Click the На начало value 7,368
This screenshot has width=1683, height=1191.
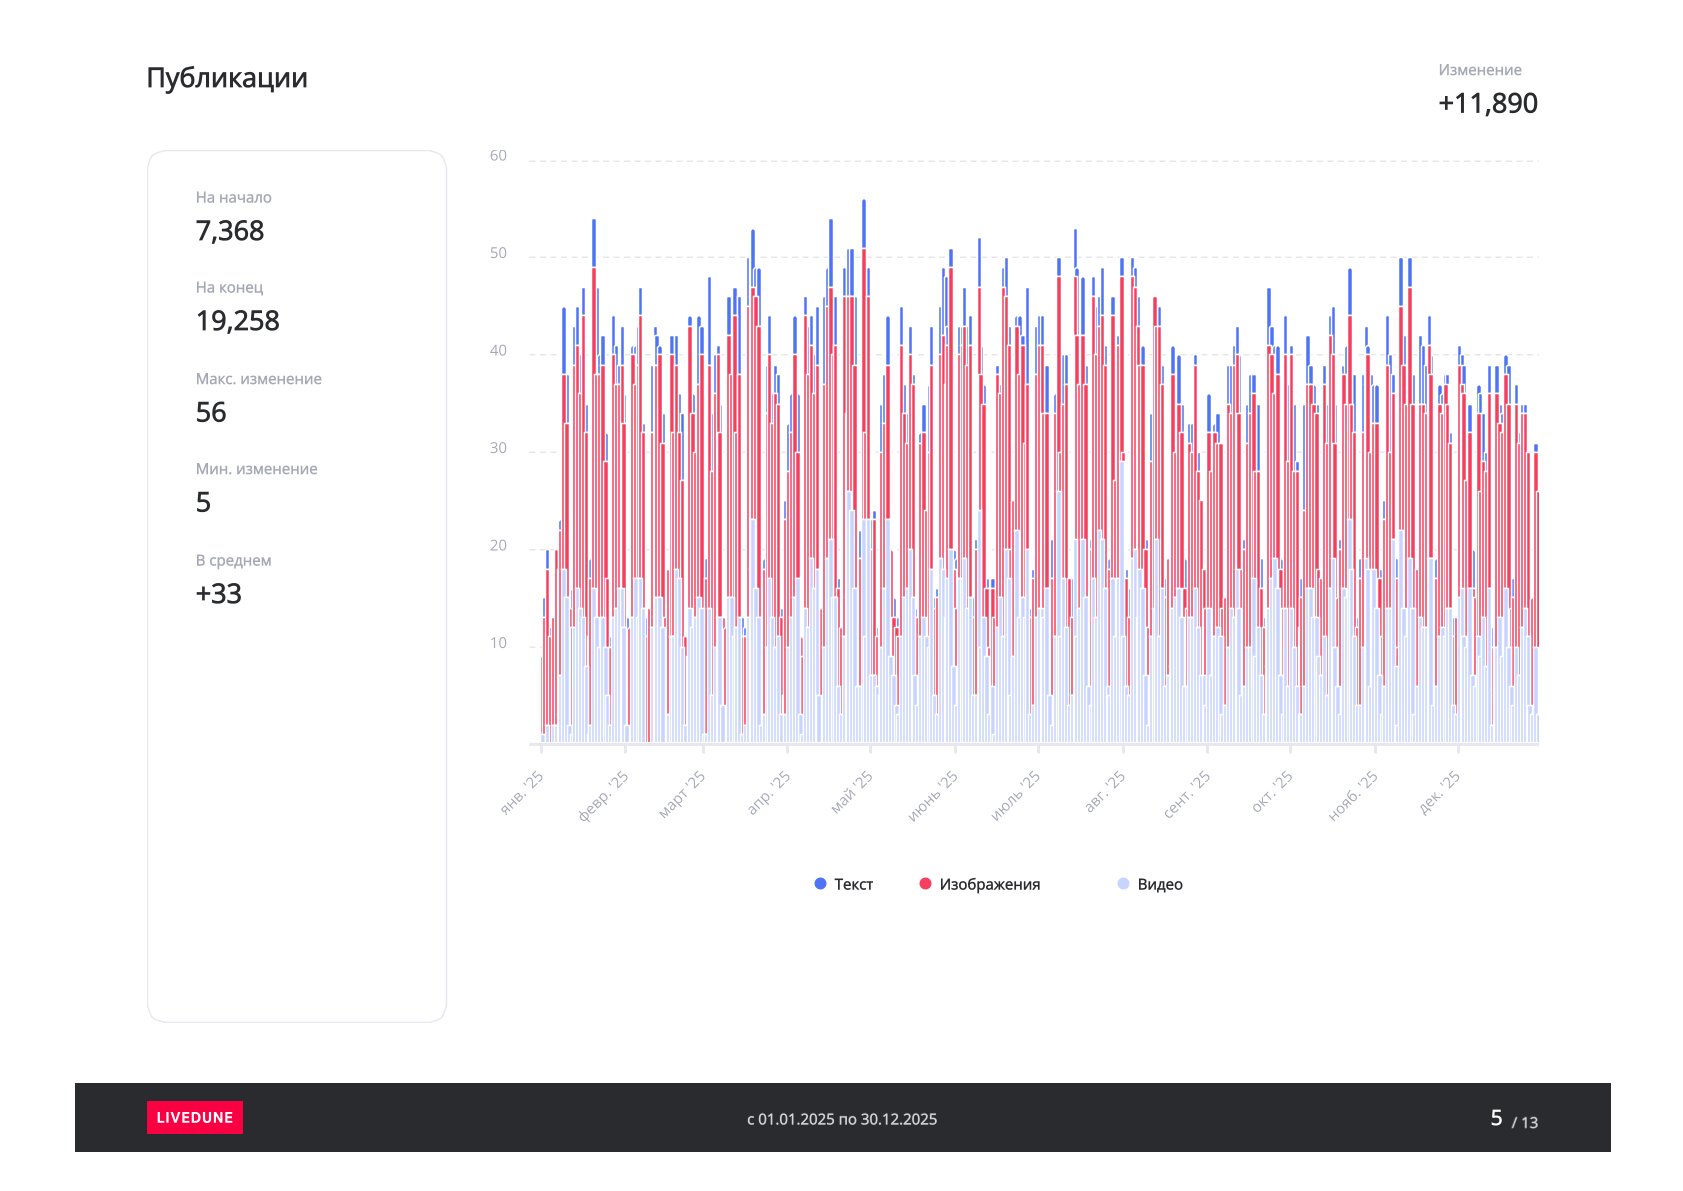point(230,231)
